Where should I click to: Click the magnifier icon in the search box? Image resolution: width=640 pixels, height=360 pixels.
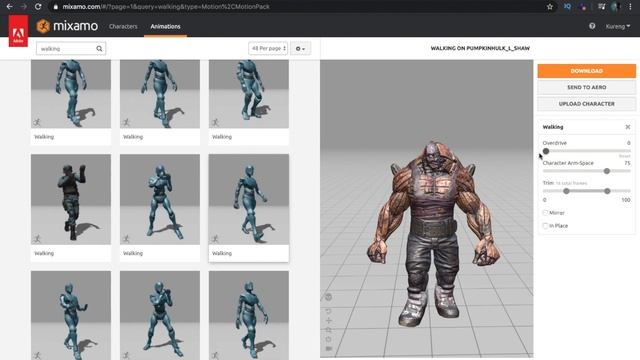99,49
